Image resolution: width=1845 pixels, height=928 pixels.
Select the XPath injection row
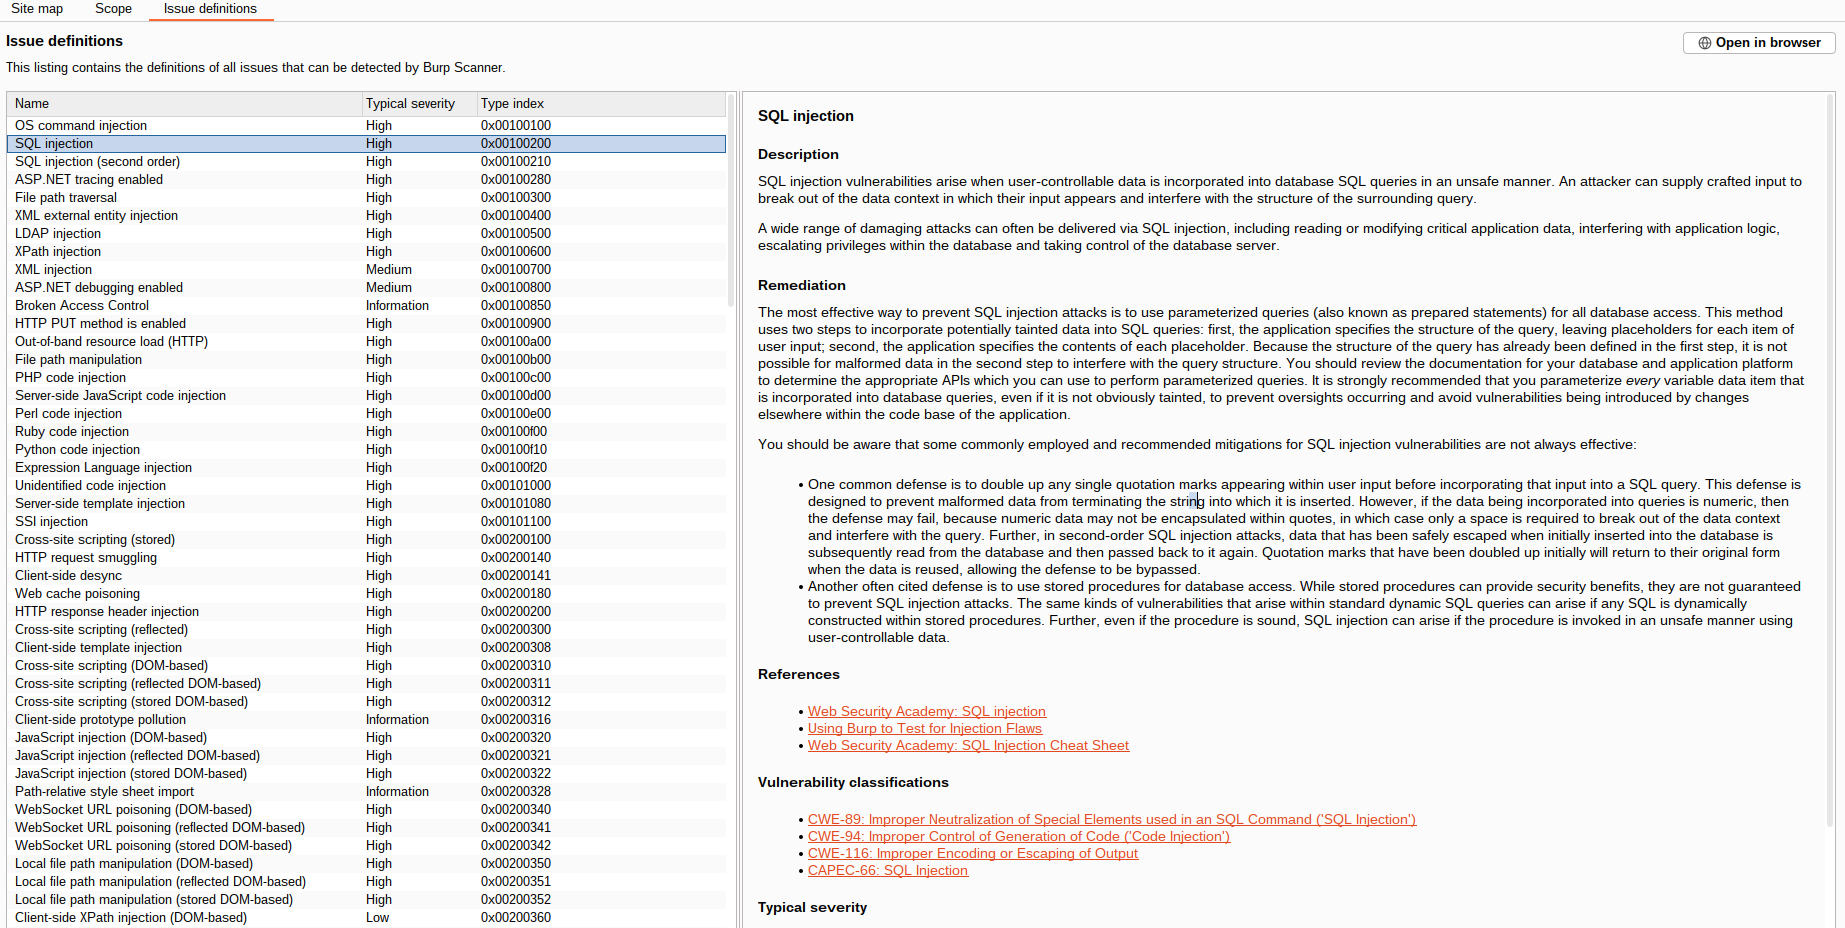(x=366, y=252)
